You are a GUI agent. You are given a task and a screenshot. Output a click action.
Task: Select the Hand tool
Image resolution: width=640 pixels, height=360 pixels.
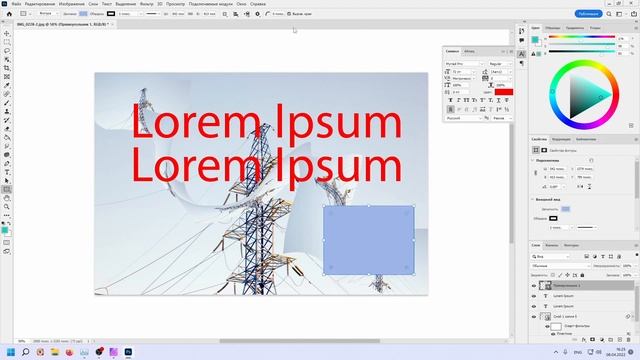[x=7, y=198]
